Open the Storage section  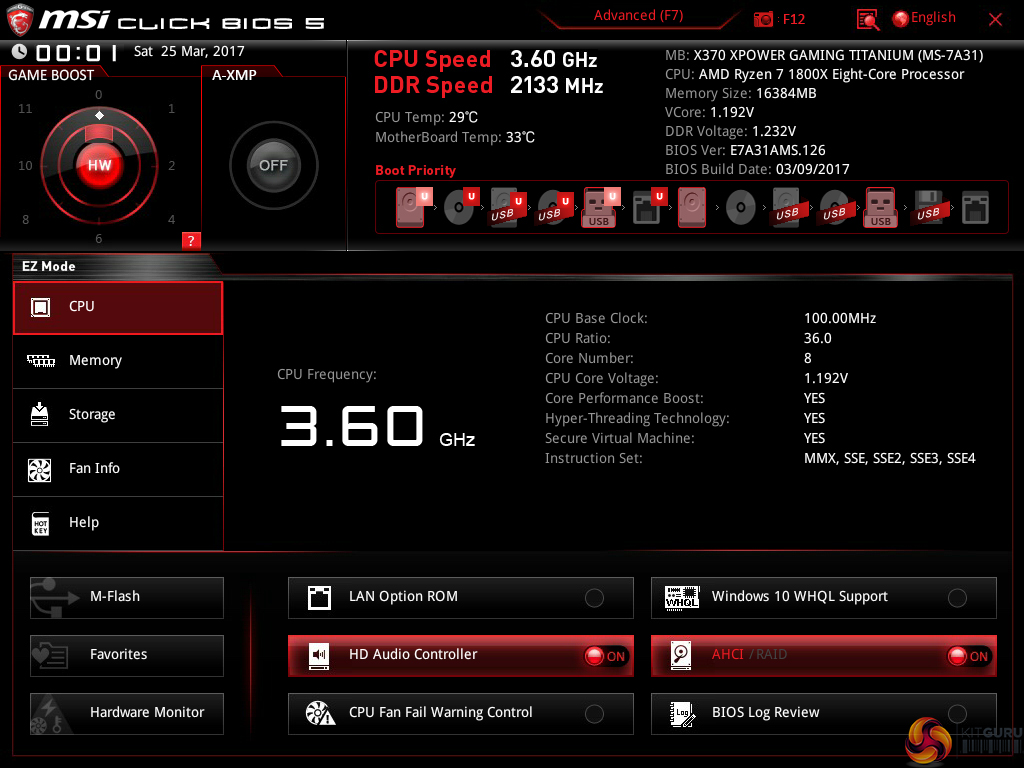coord(118,415)
